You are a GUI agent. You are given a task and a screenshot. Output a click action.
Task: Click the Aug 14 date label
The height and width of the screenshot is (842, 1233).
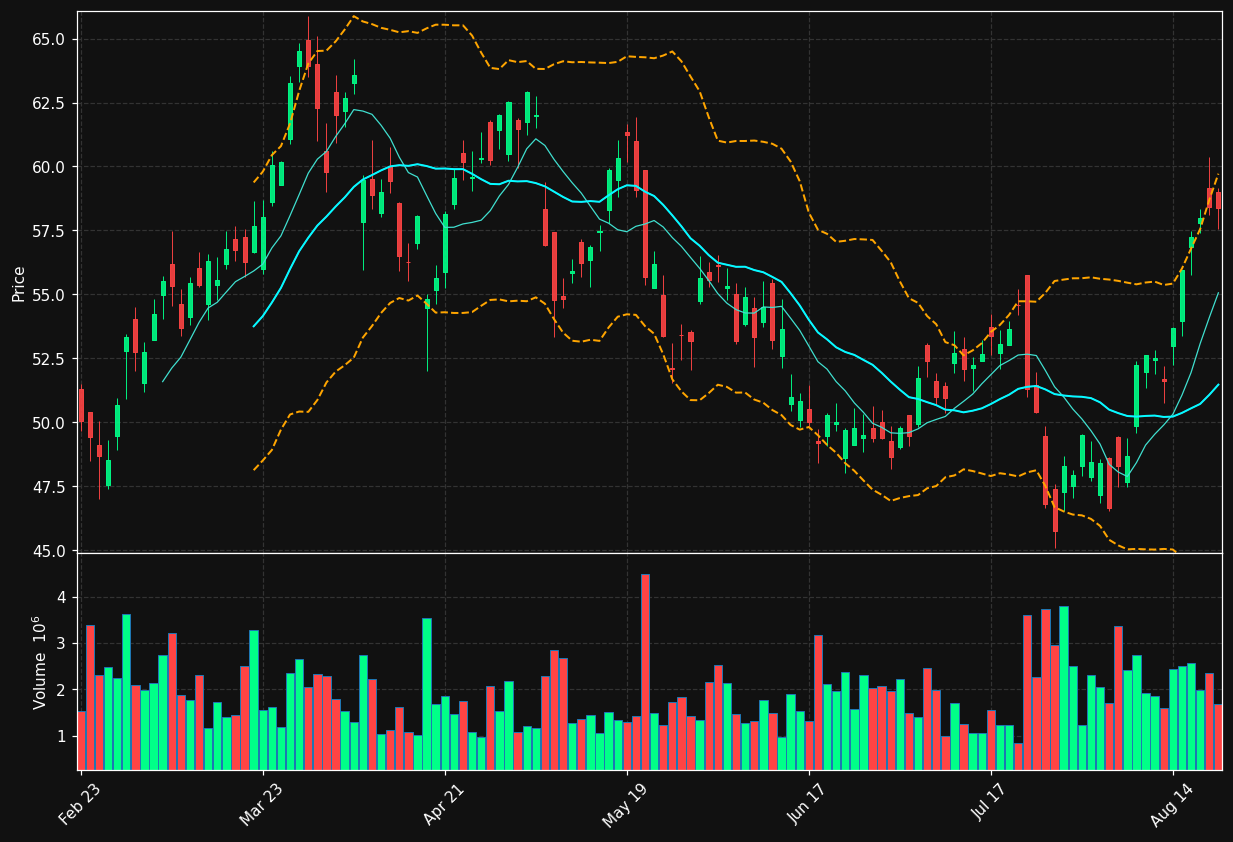(x=1171, y=804)
